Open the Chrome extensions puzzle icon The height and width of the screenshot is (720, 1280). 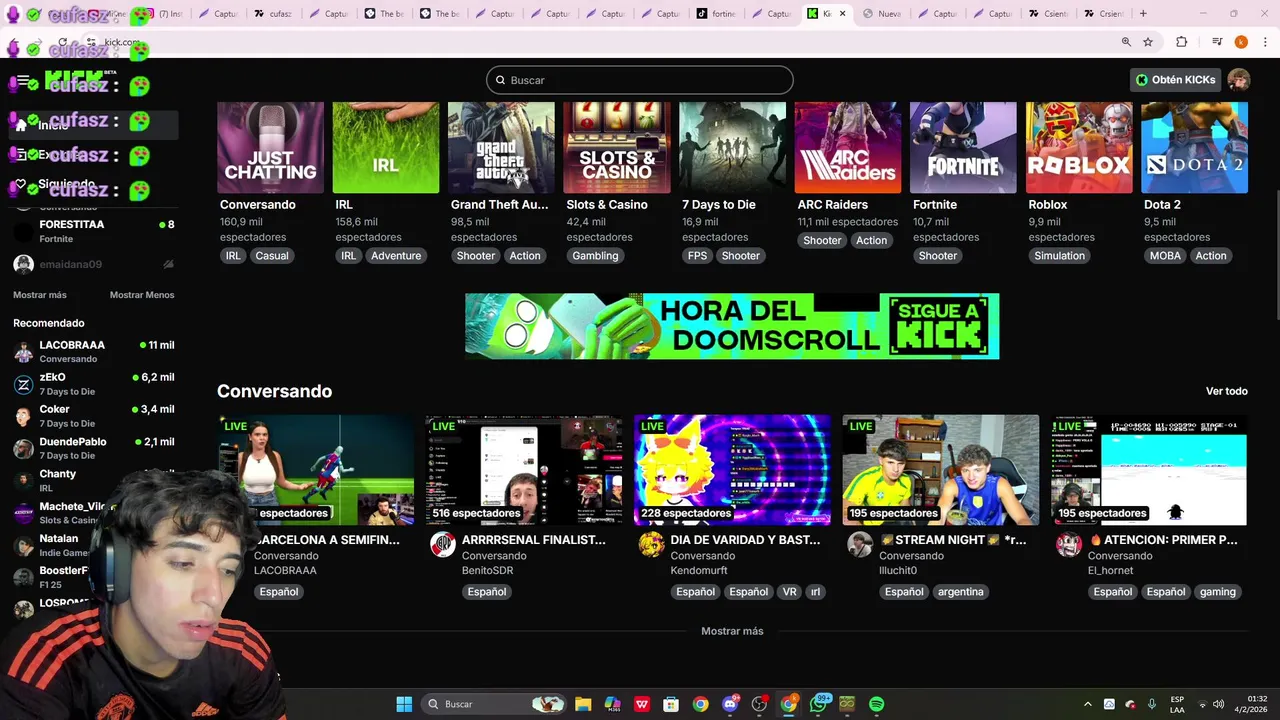[1181, 42]
